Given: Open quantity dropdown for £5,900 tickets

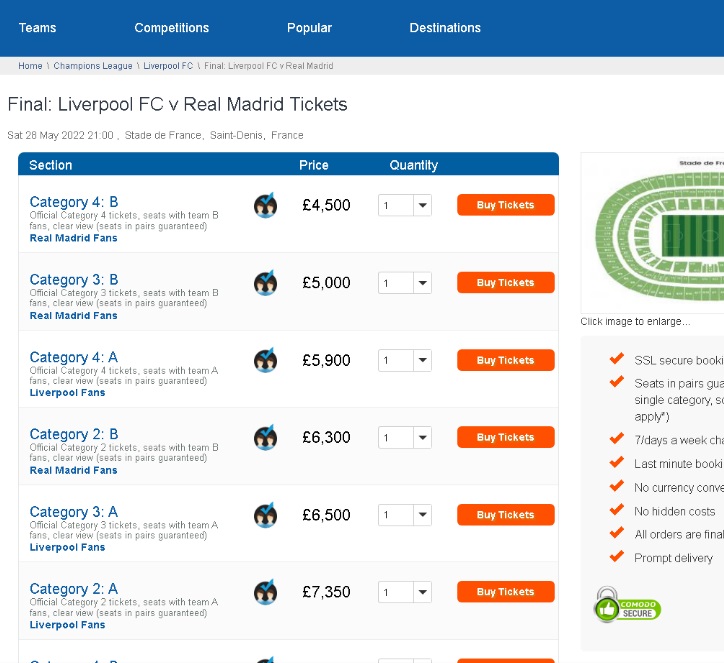Looking at the screenshot, I should click(x=405, y=360).
